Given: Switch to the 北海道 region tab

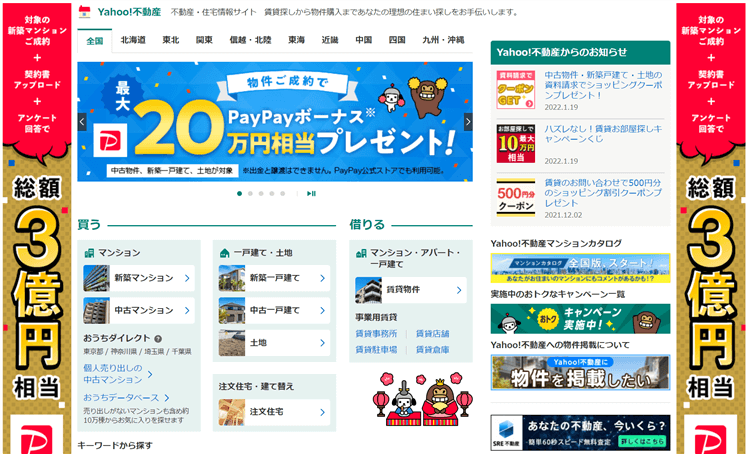Looking at the screenshot, I should (x=133, y=41).
